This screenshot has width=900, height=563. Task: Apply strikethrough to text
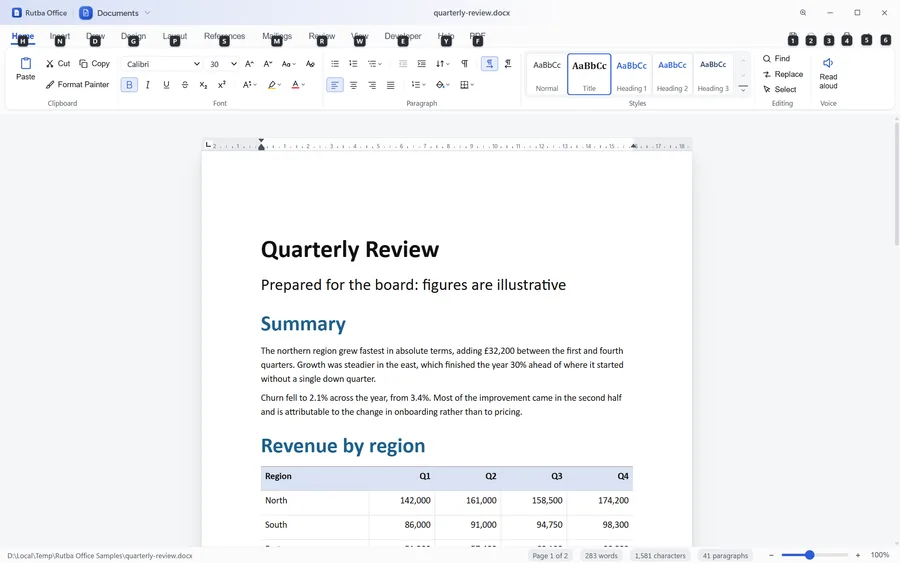pos(185,85)
